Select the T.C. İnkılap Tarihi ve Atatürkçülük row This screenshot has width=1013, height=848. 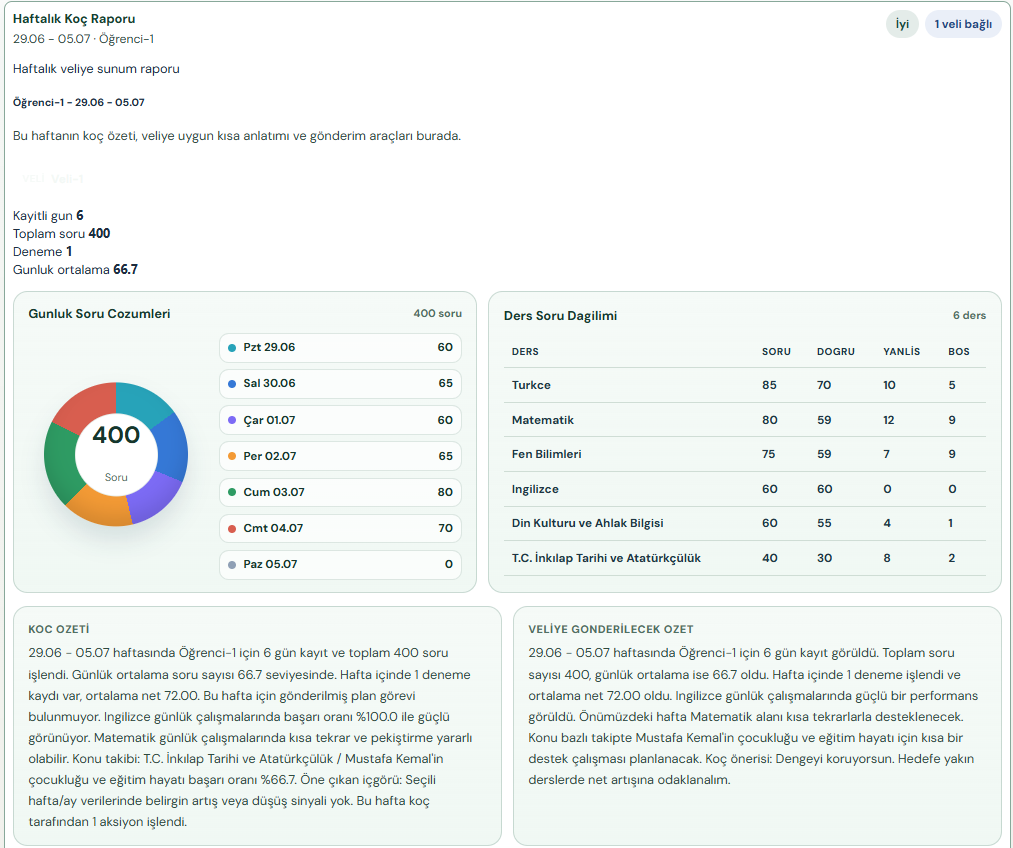click(745, 558)
